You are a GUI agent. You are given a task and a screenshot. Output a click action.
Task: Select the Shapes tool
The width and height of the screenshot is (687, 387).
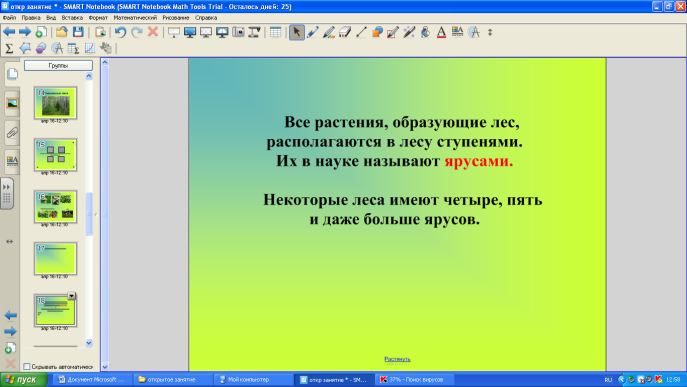pyautogui.click(x=377, y=32)
